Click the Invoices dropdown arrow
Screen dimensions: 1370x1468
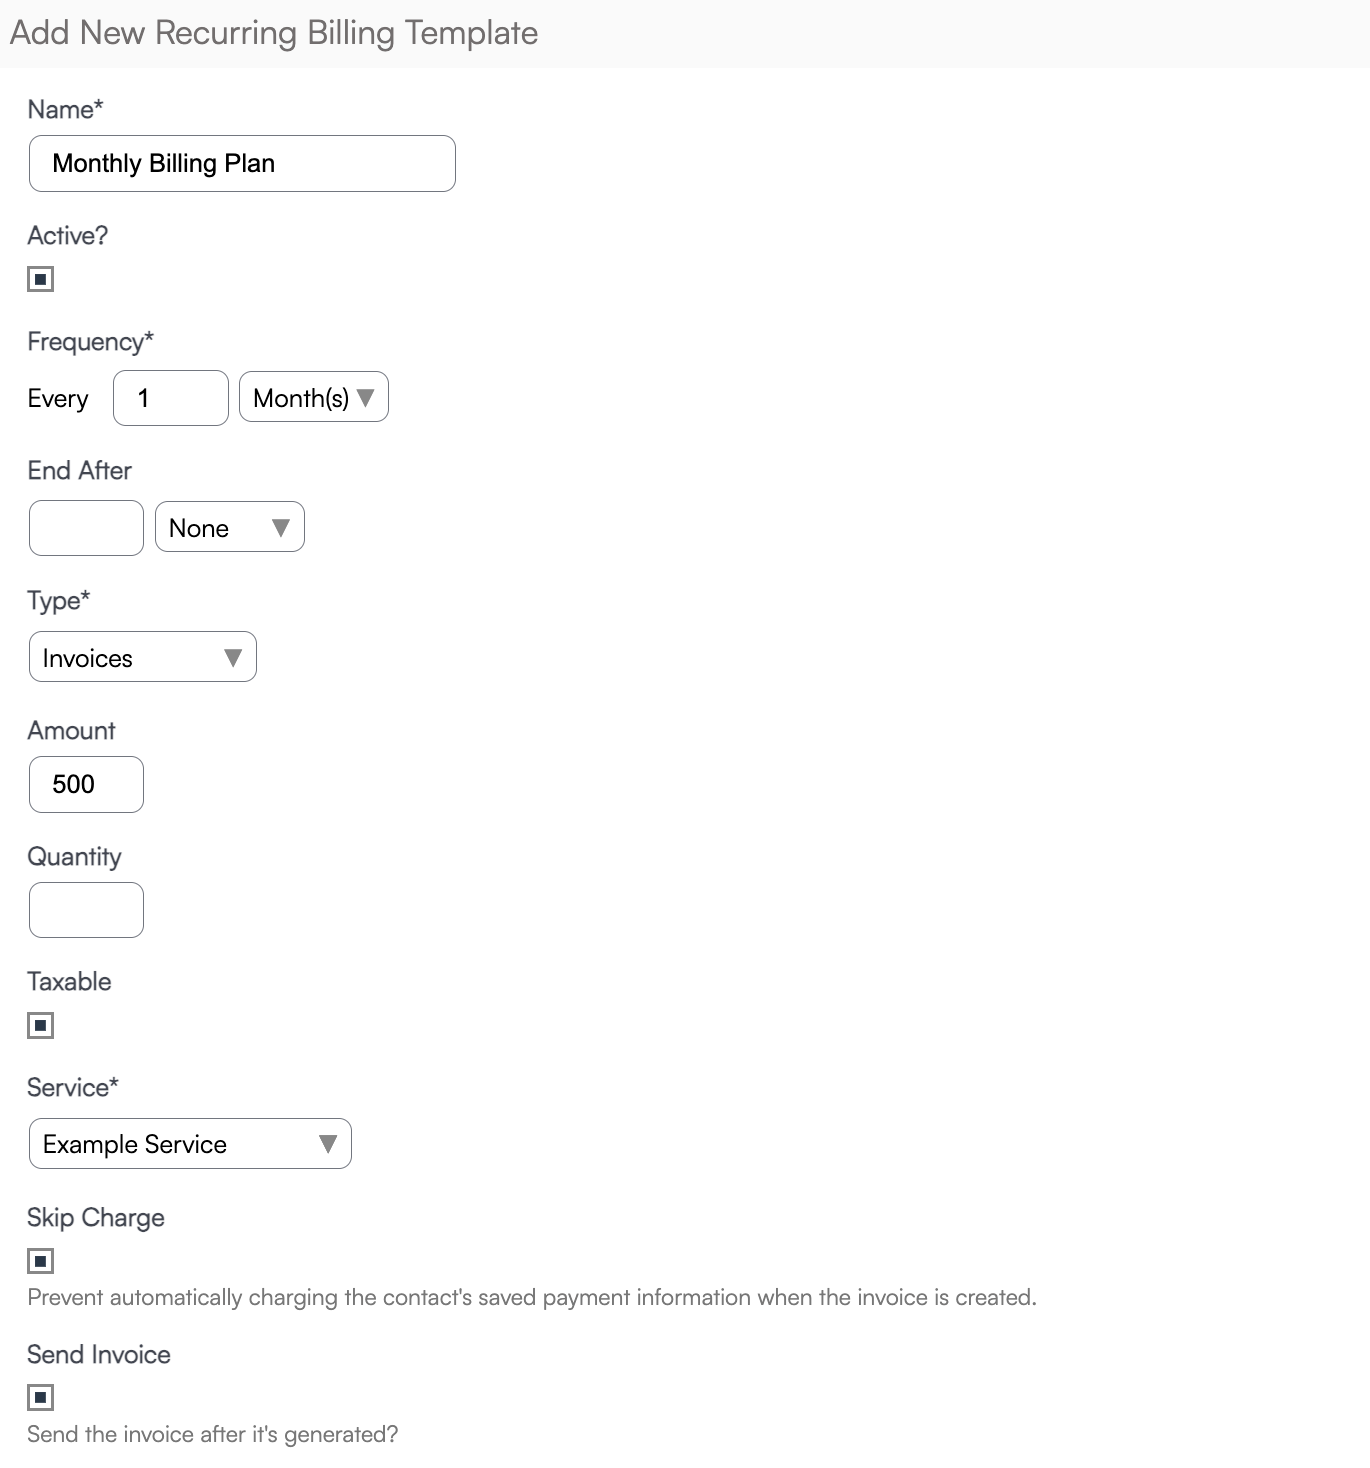233,657
